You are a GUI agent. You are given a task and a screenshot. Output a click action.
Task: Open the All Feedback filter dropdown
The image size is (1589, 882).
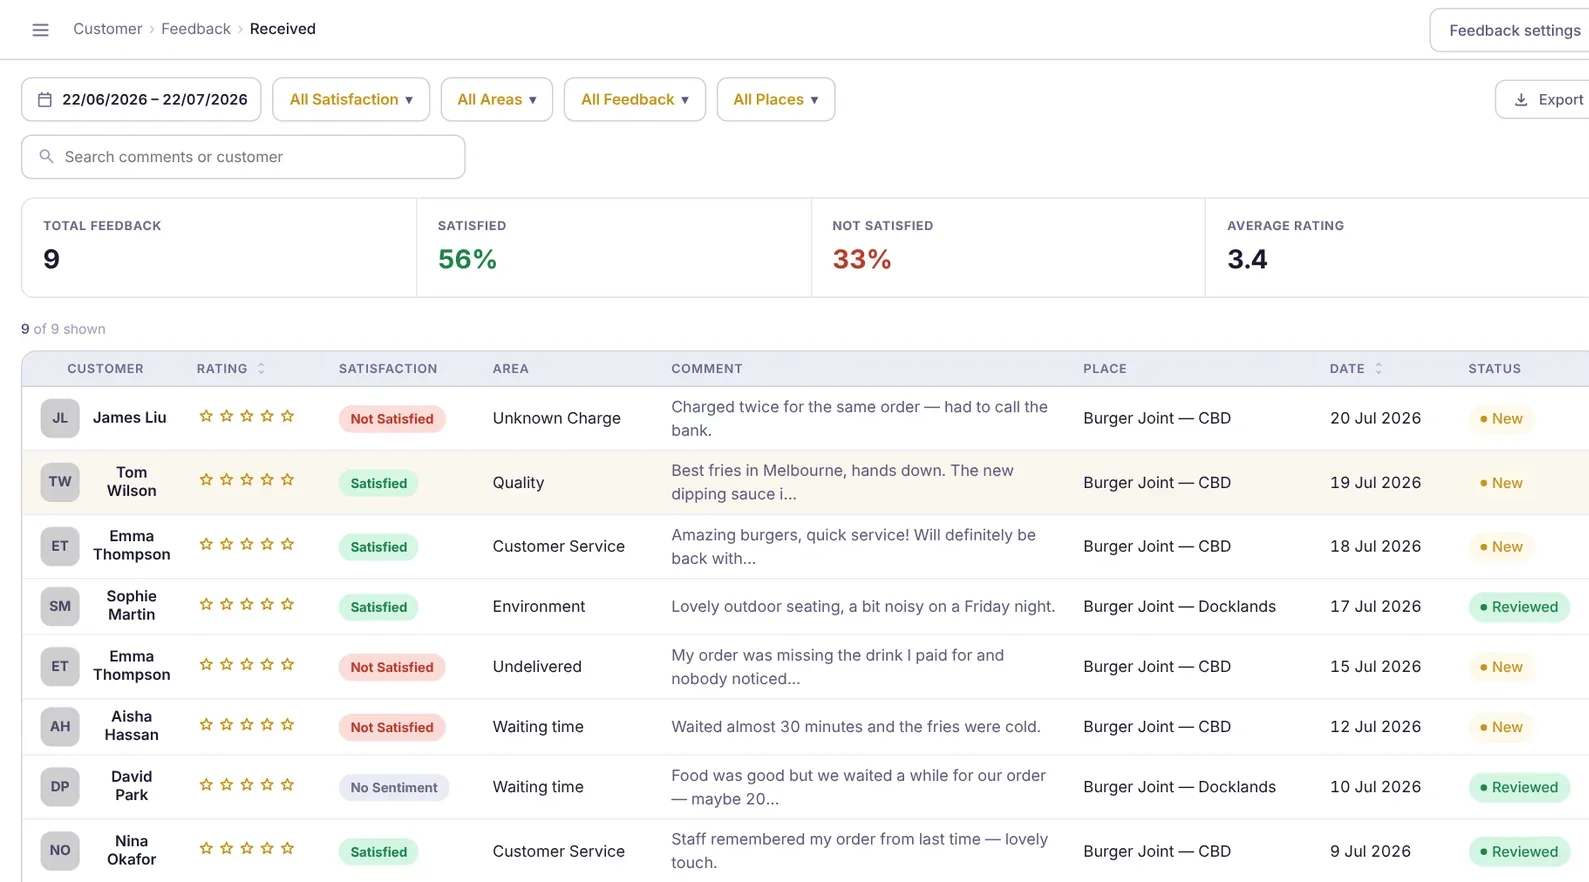[635, 100]
